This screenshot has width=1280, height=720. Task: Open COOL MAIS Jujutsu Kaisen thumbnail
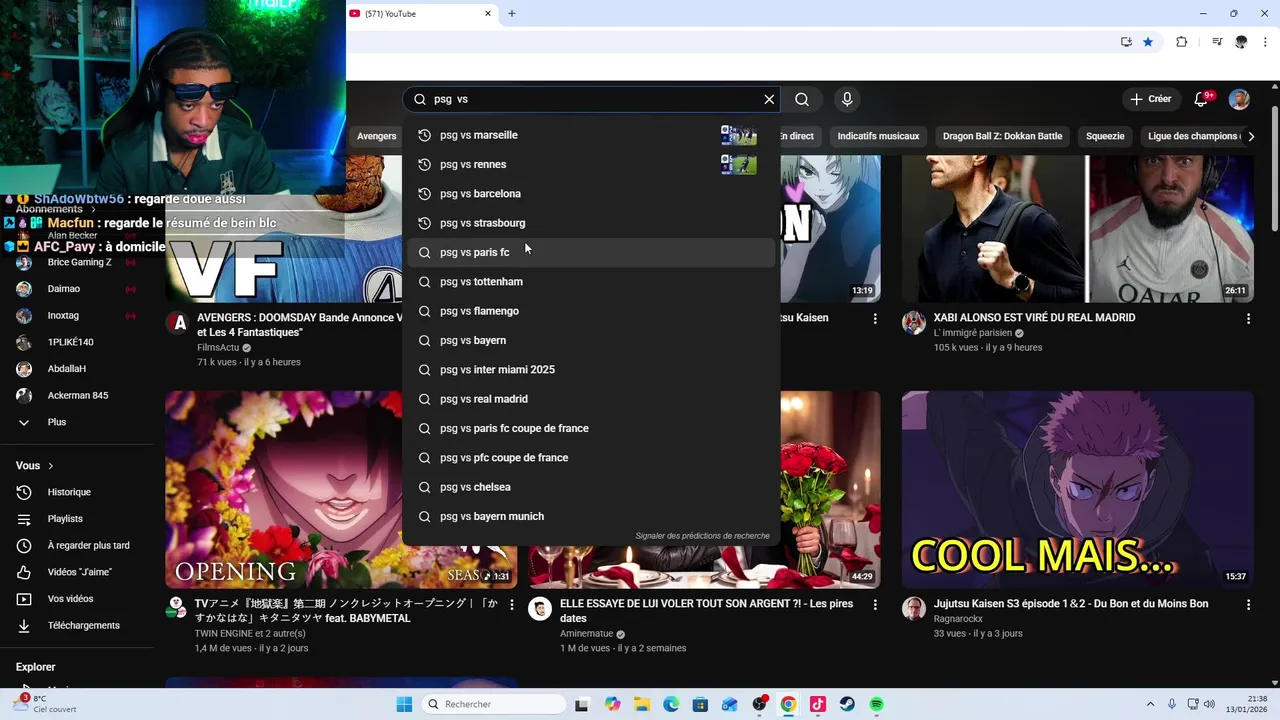(x=1077, y=490)
